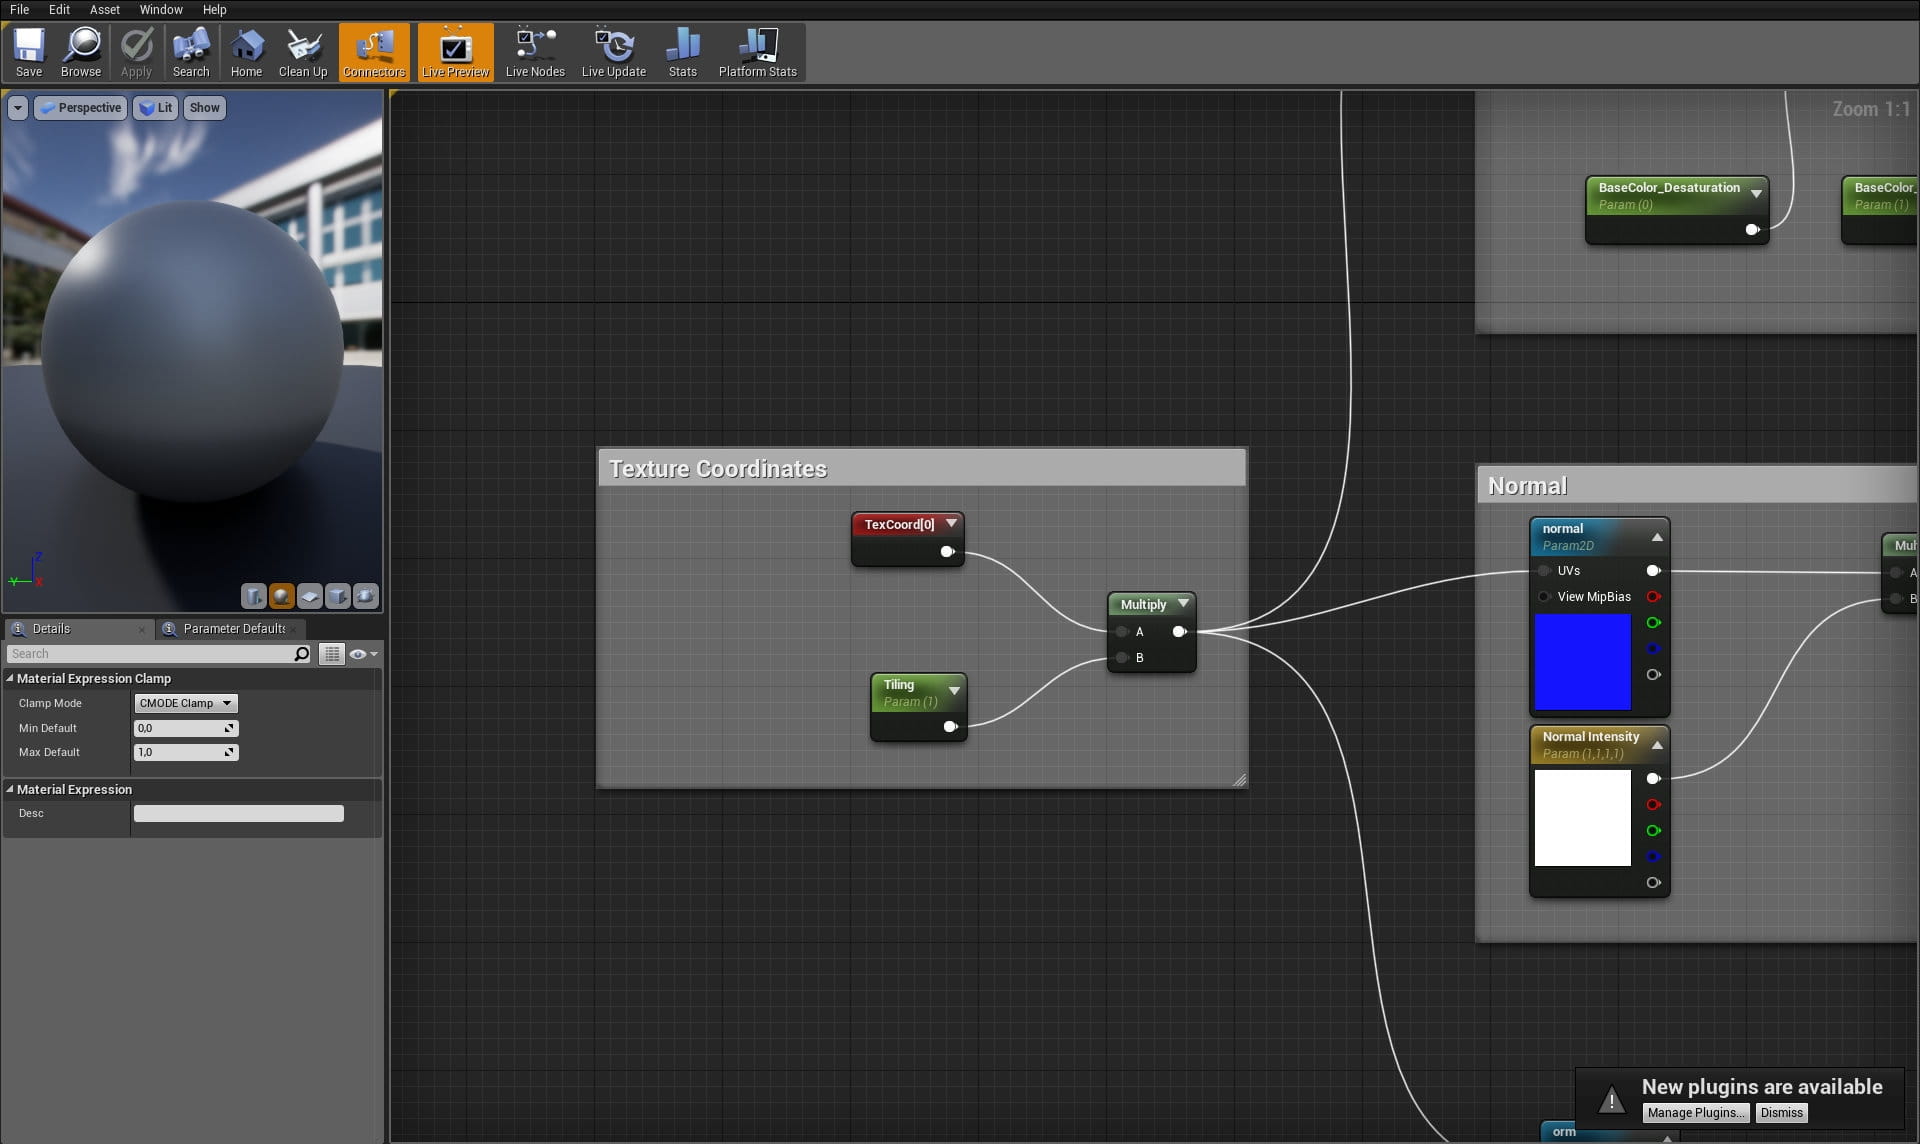Collapse the normal Param2D node preview
This screenshot has width=1920, height=1144.
(x=1657, y=537)
